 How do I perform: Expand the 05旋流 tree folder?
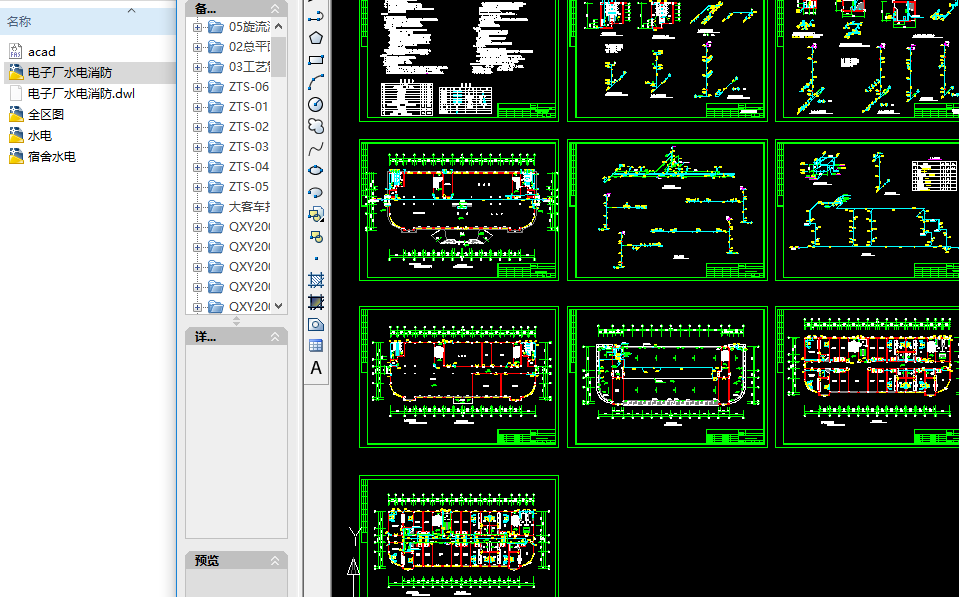pos(197,27)
